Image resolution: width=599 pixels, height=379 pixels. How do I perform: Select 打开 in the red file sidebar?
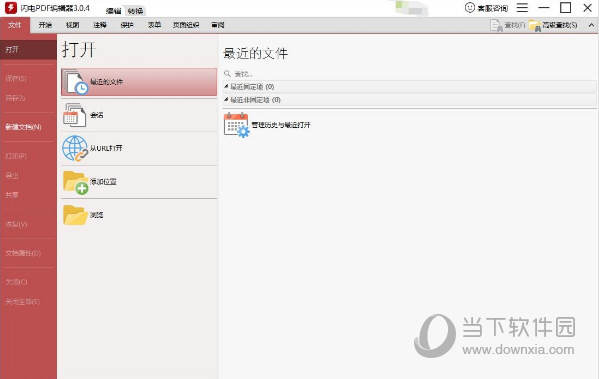28,50
